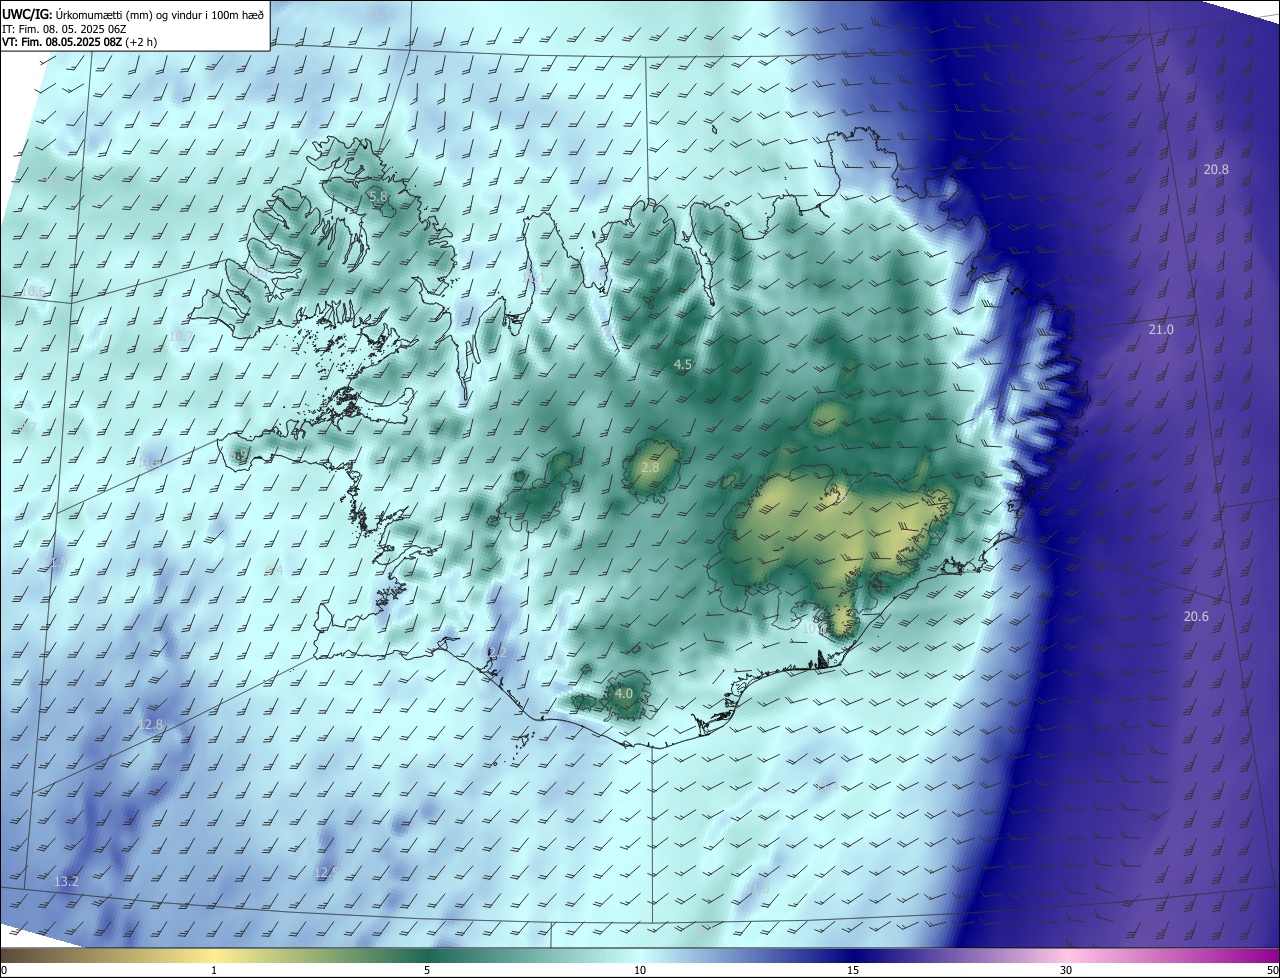The image size is (1280, 978).
Task: Click the '30' tick on the color scale
Action: [1066, 970]
